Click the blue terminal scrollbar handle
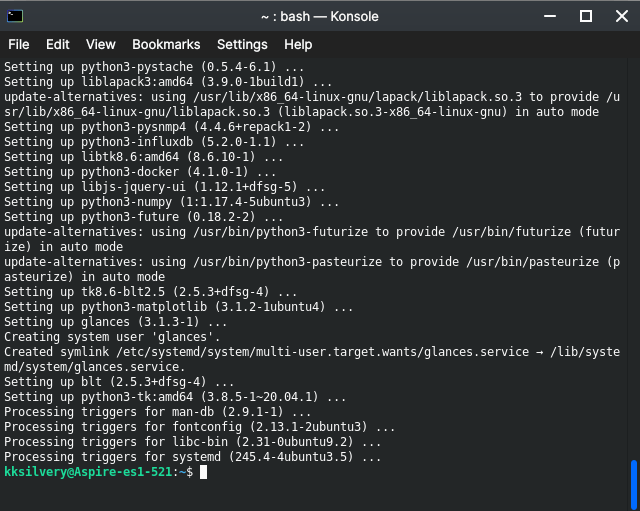 (633, 485)
